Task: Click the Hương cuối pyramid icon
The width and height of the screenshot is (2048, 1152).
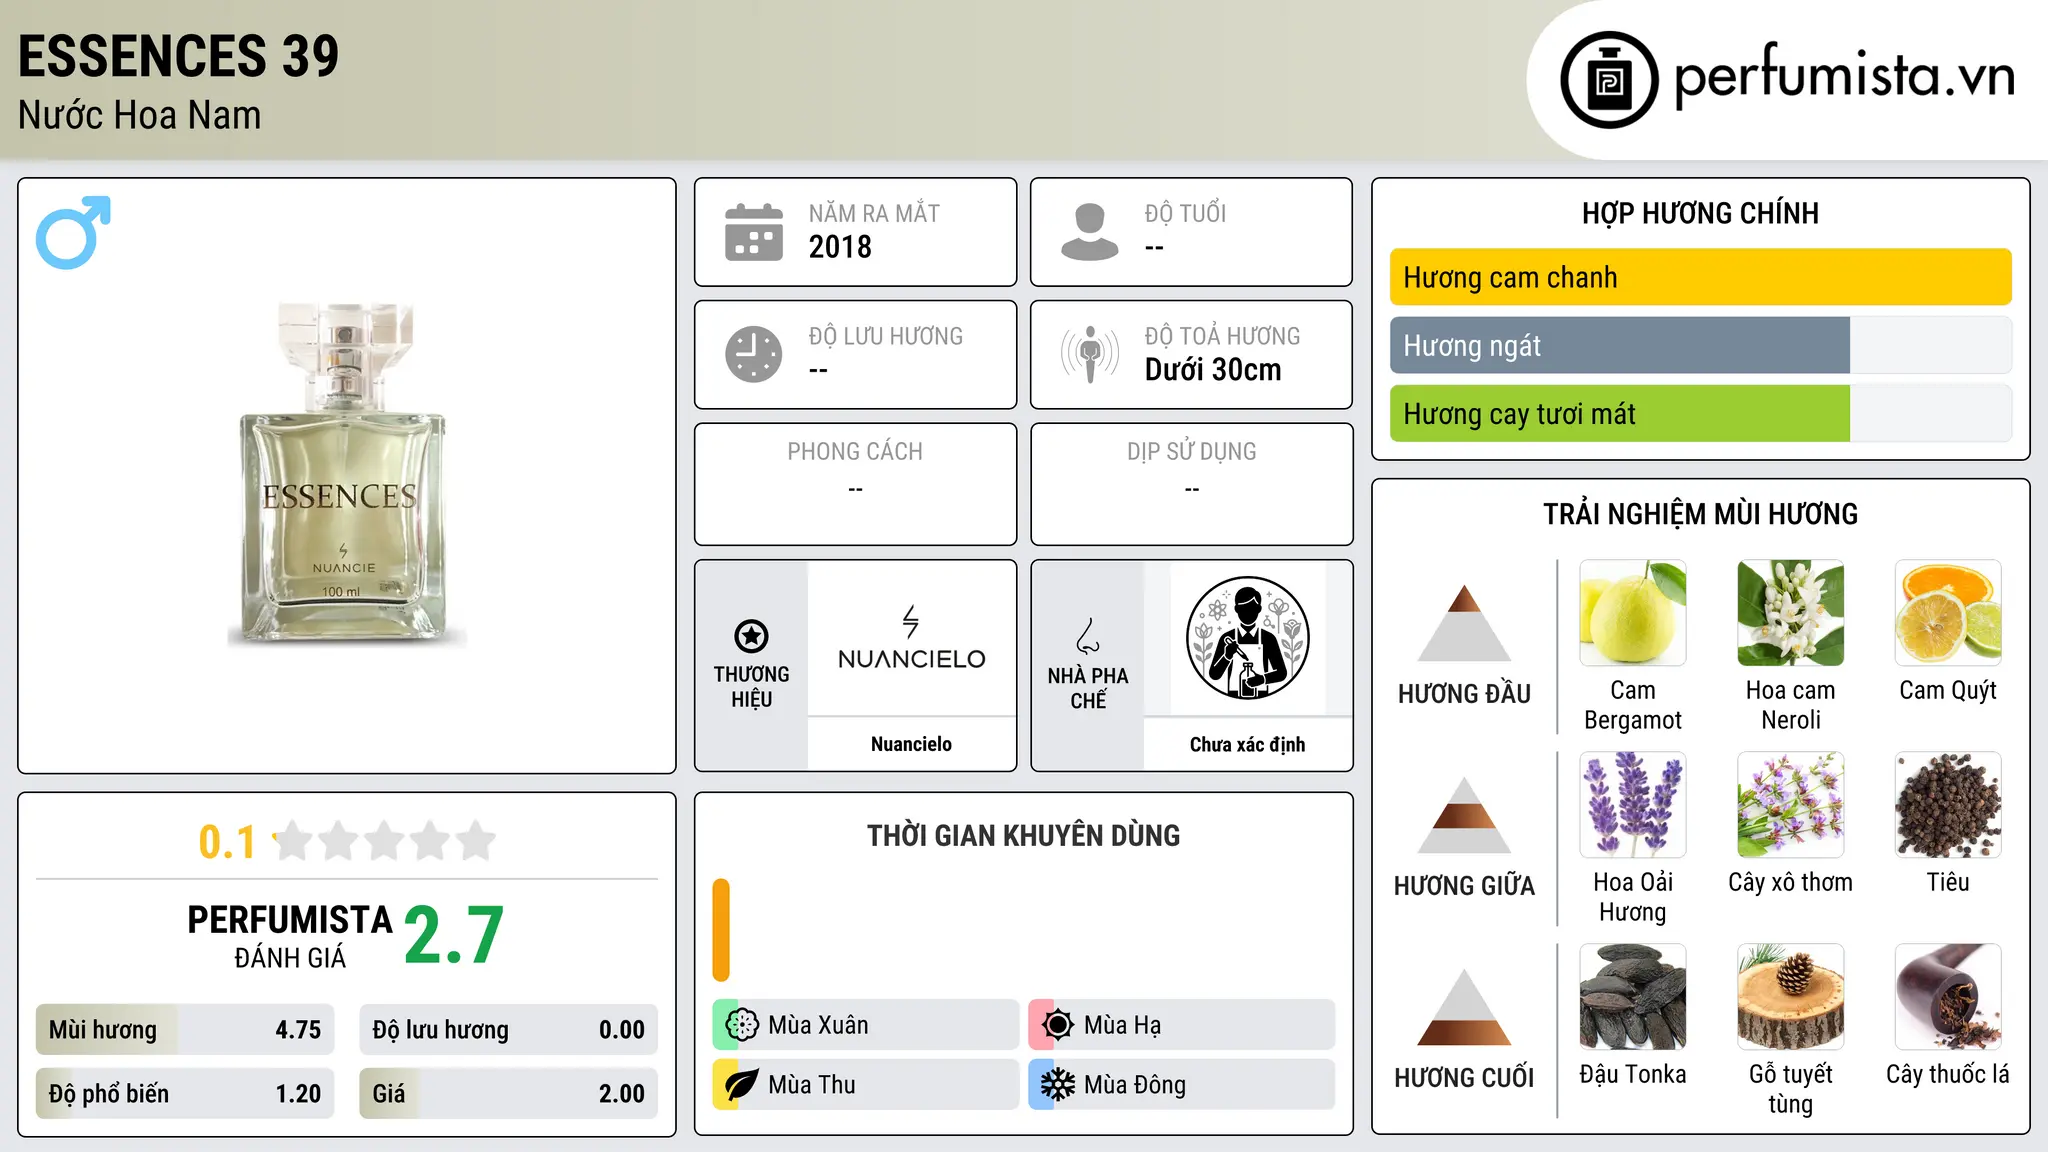Action: click(1464, 1007)
